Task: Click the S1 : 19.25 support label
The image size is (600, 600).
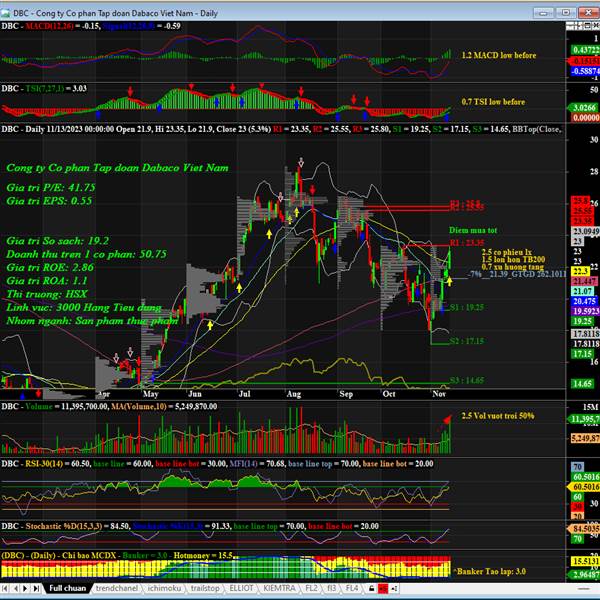Action: (x=467, y=307)
